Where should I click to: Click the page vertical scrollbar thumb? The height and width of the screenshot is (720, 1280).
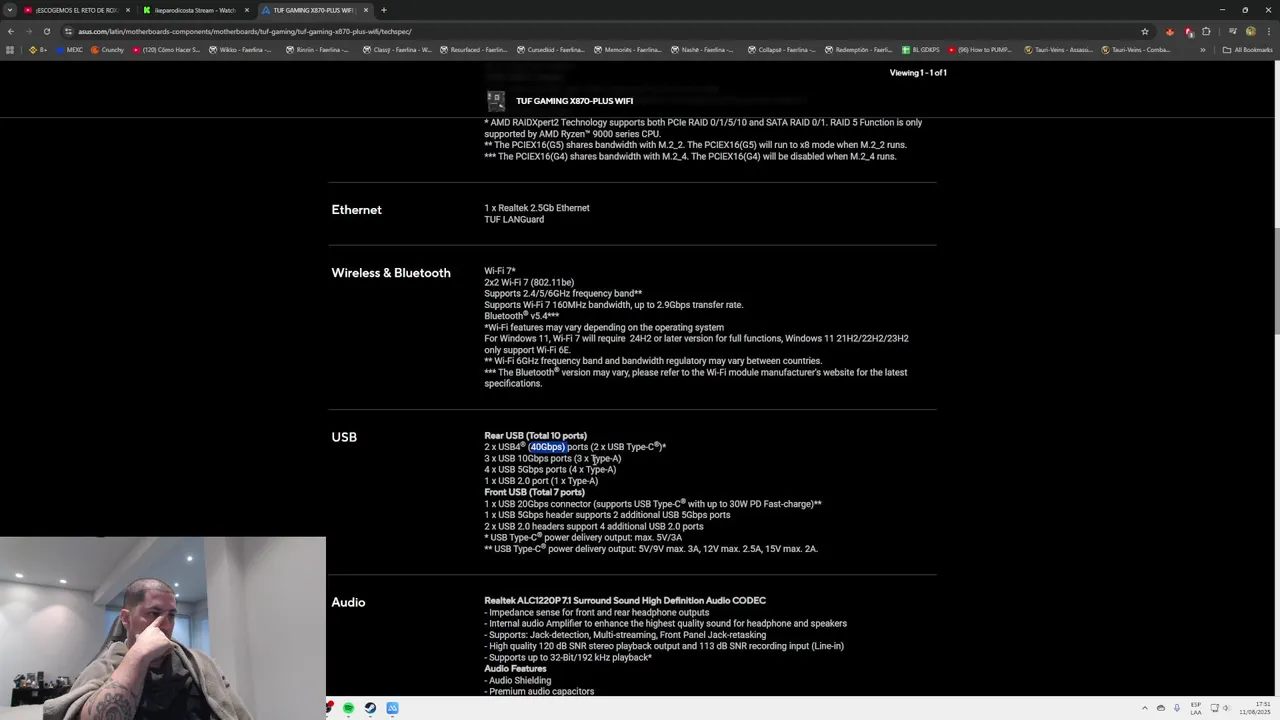(x=1275, y=283)
